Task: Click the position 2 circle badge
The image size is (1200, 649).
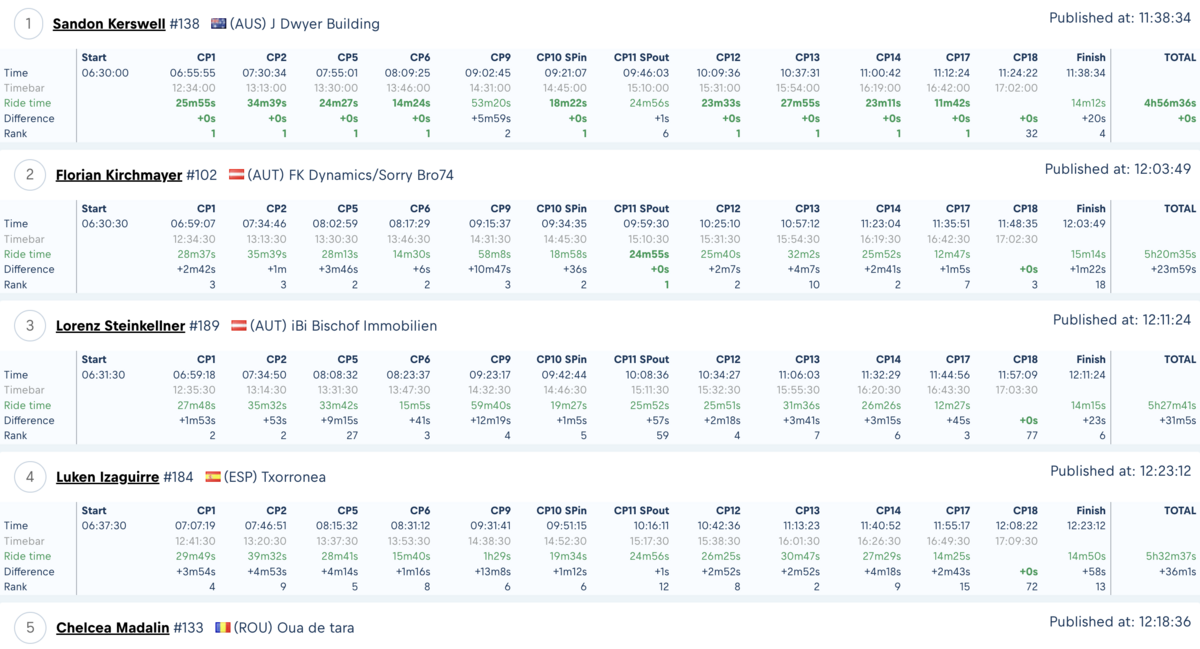Action: [x=29, y=175]
